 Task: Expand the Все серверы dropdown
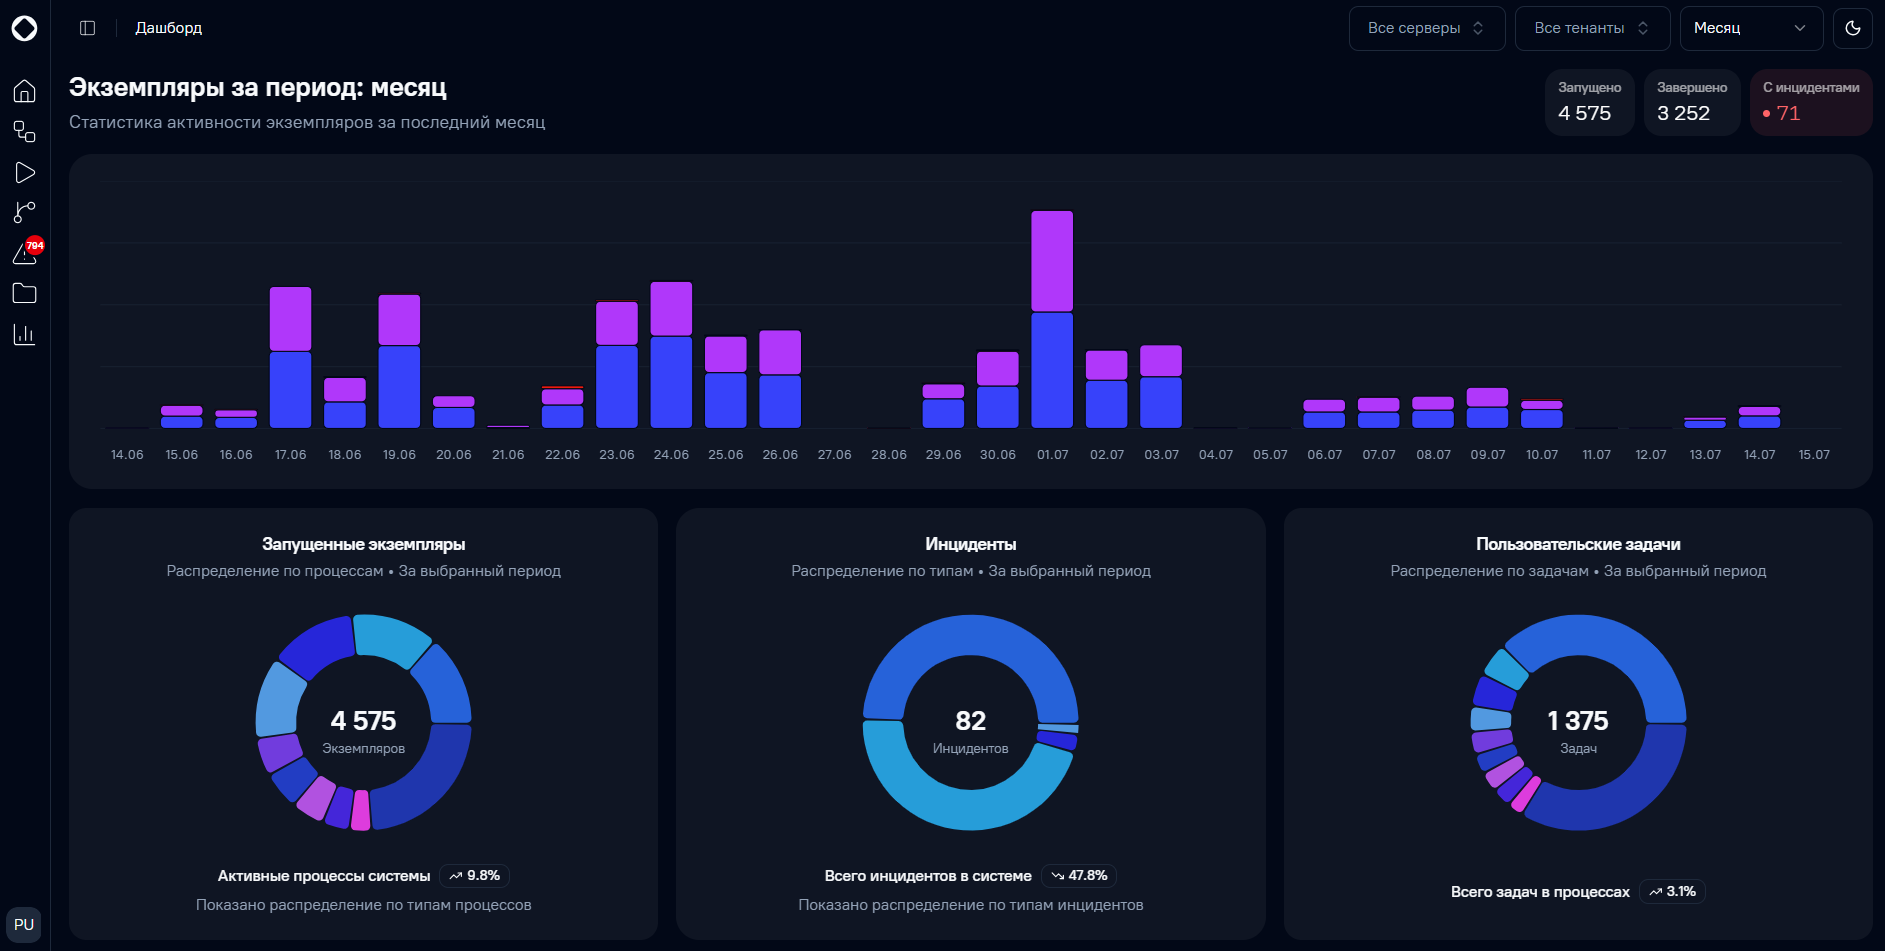pos(1427,28)
